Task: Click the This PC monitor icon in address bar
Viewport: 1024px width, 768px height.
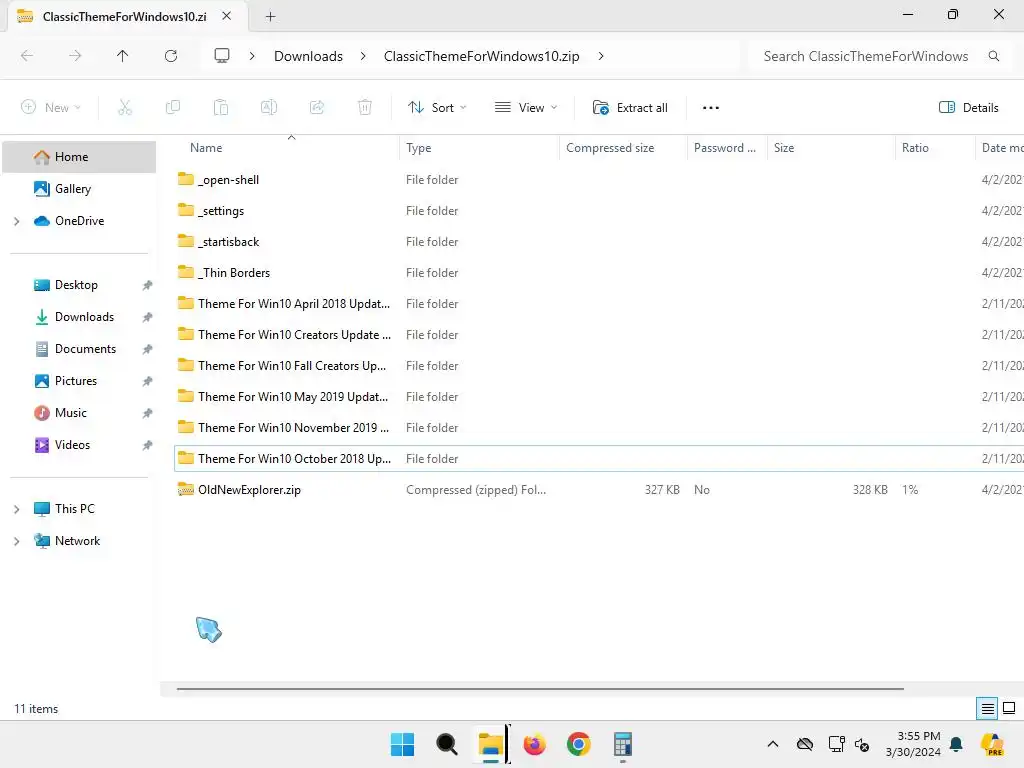Action: [x=222, y=56]
